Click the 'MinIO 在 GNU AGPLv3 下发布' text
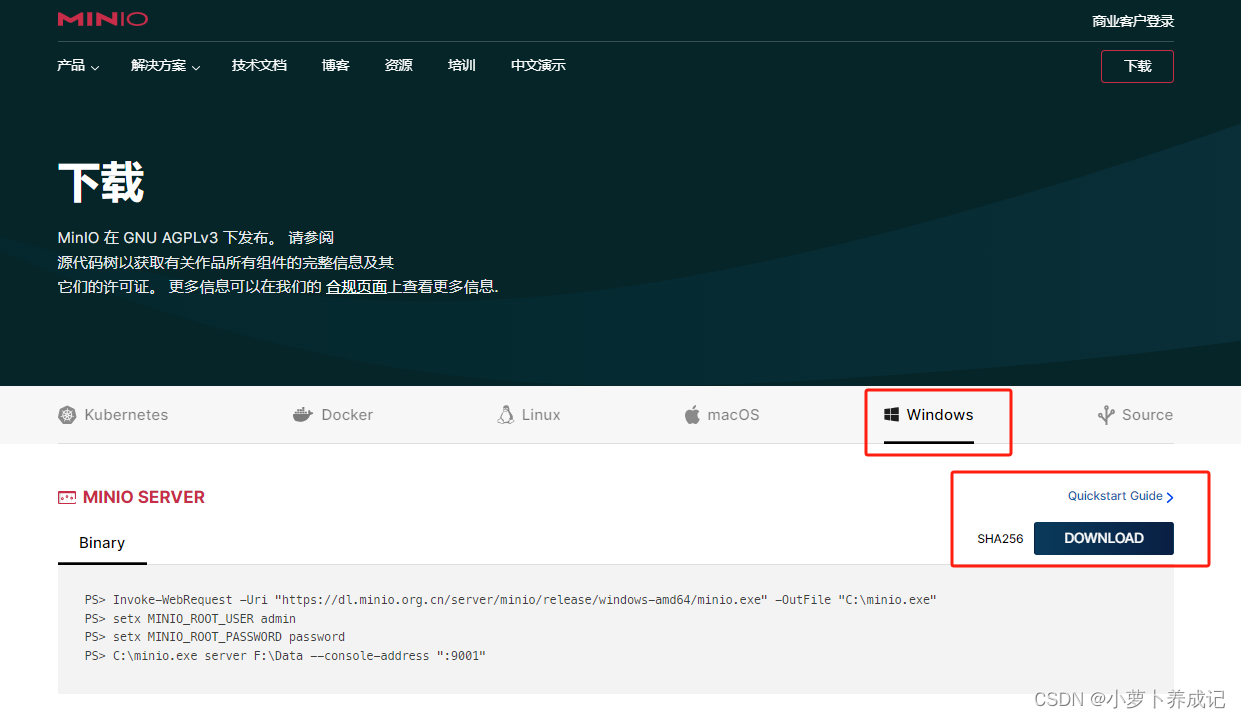Screen dimensions: 1241x718 click(x=166, y=238)
